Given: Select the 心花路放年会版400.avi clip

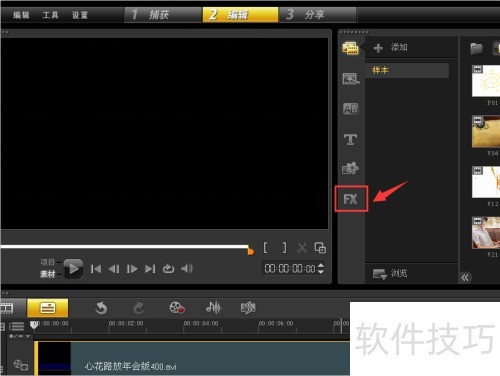Looking at the screenshot, I should (x=192, y=359).
